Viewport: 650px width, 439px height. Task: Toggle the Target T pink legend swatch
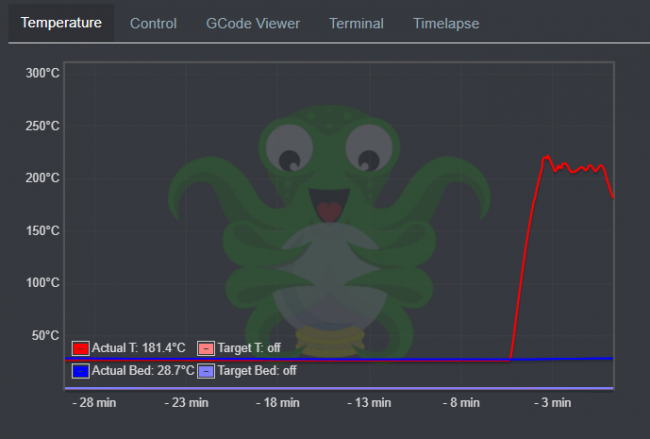pyautogui.click(x=206, y=348)
